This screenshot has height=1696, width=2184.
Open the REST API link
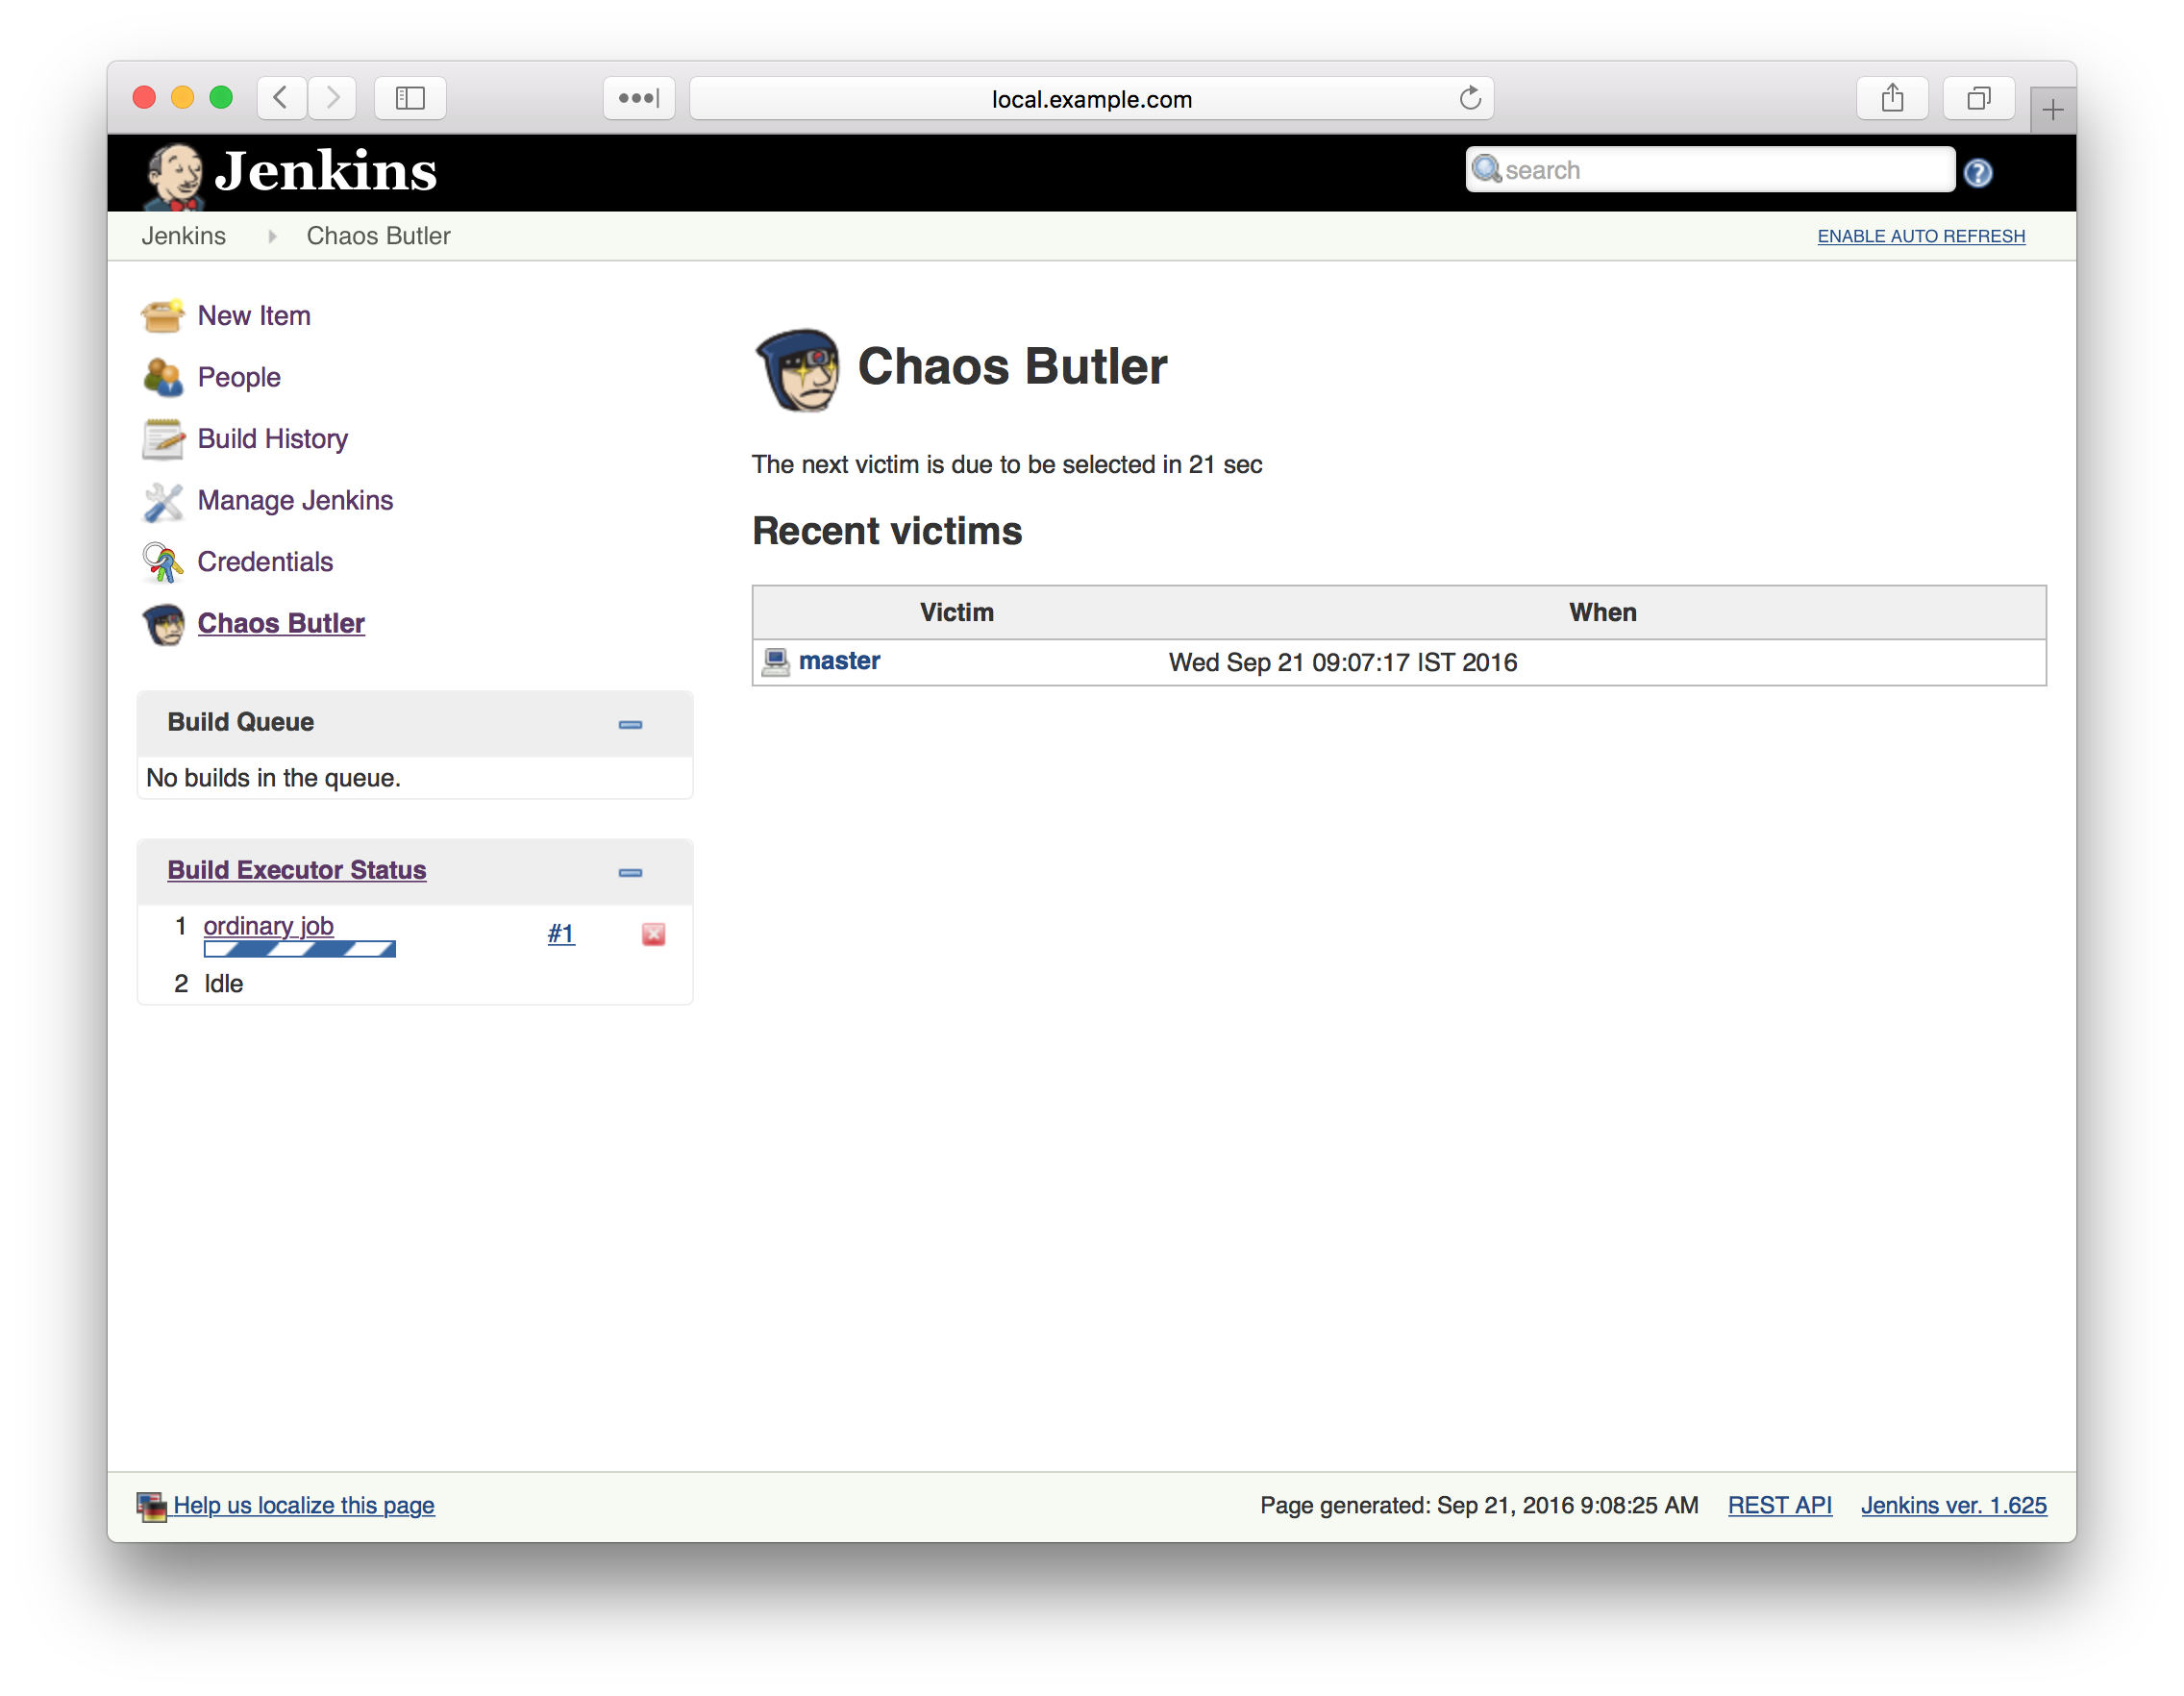(1779, 1505)
